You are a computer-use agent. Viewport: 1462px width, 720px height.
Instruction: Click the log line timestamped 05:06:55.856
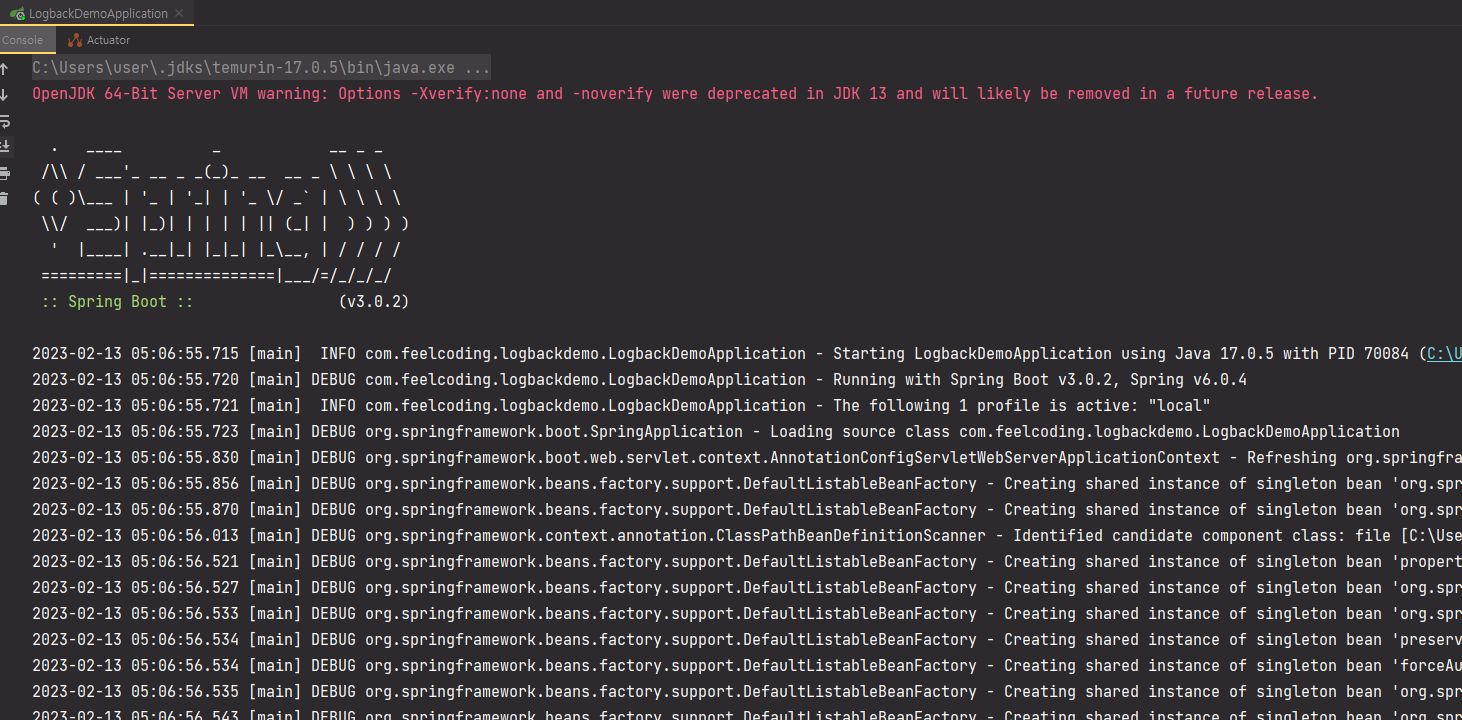click(747, 483)
